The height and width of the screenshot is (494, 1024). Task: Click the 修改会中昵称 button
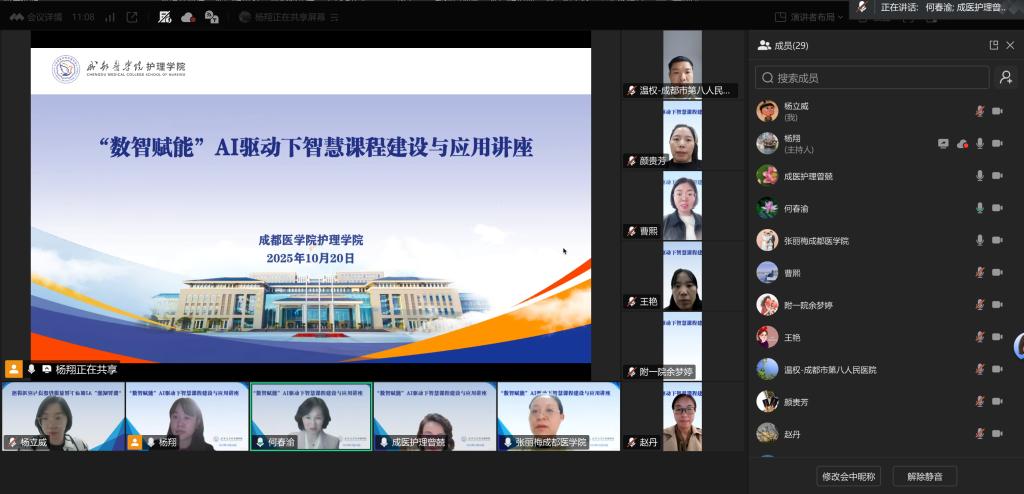pyautogui.click(x=848, y=476)
